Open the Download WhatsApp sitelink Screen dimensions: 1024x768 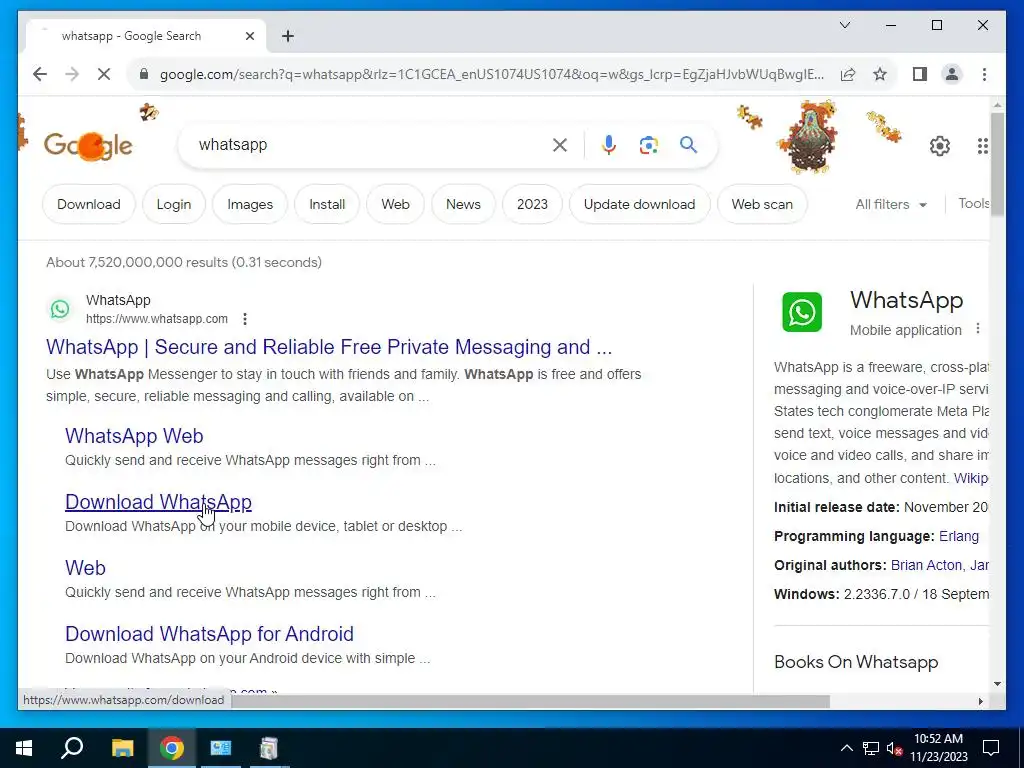[158, 502]
